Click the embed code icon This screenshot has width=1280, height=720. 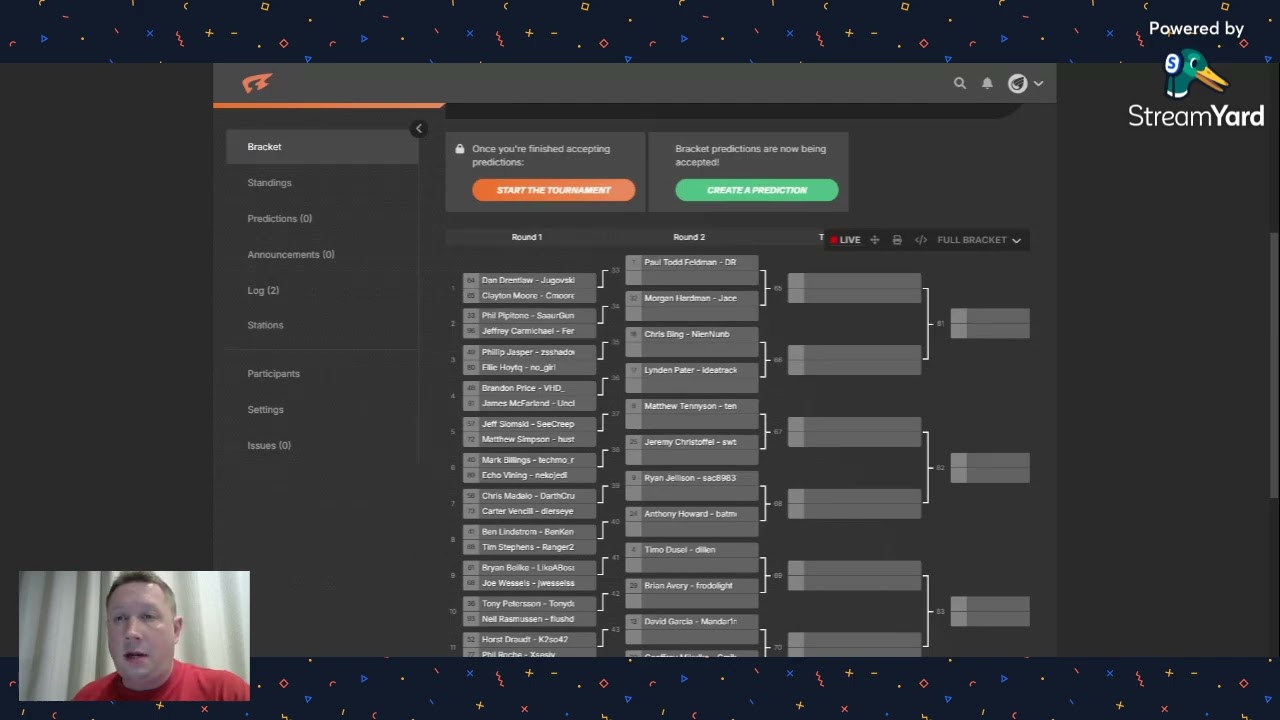(x=921, y=240)
